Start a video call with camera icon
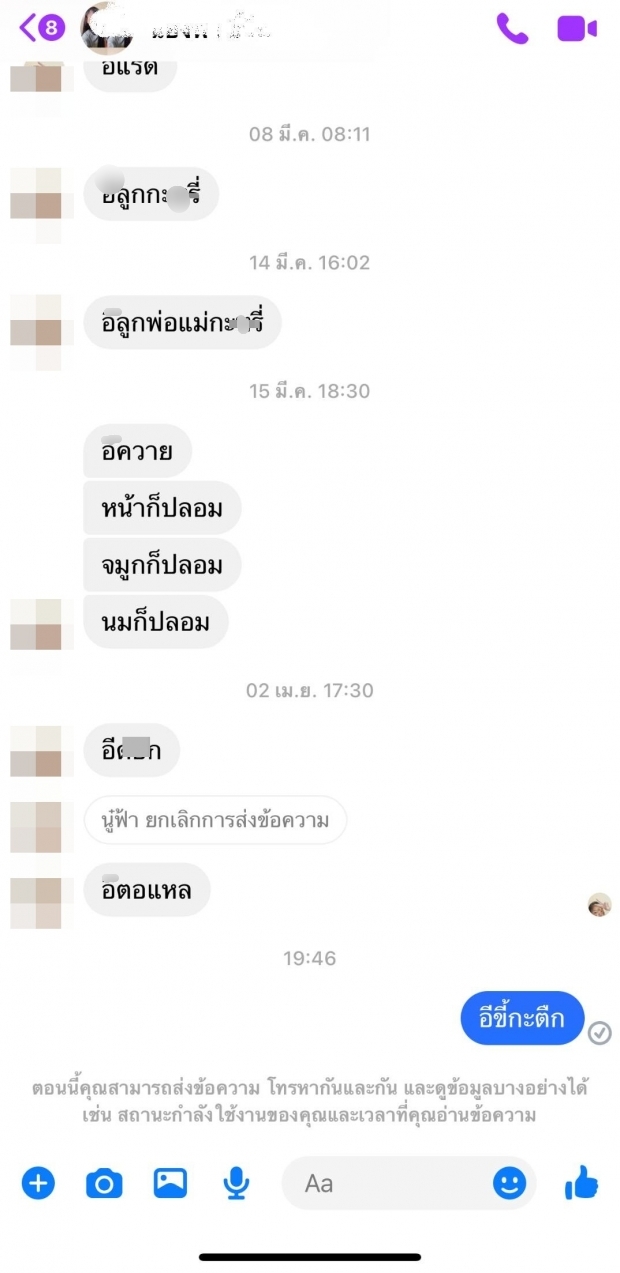This screenshot has width=620, height=1273. (577, 28)
